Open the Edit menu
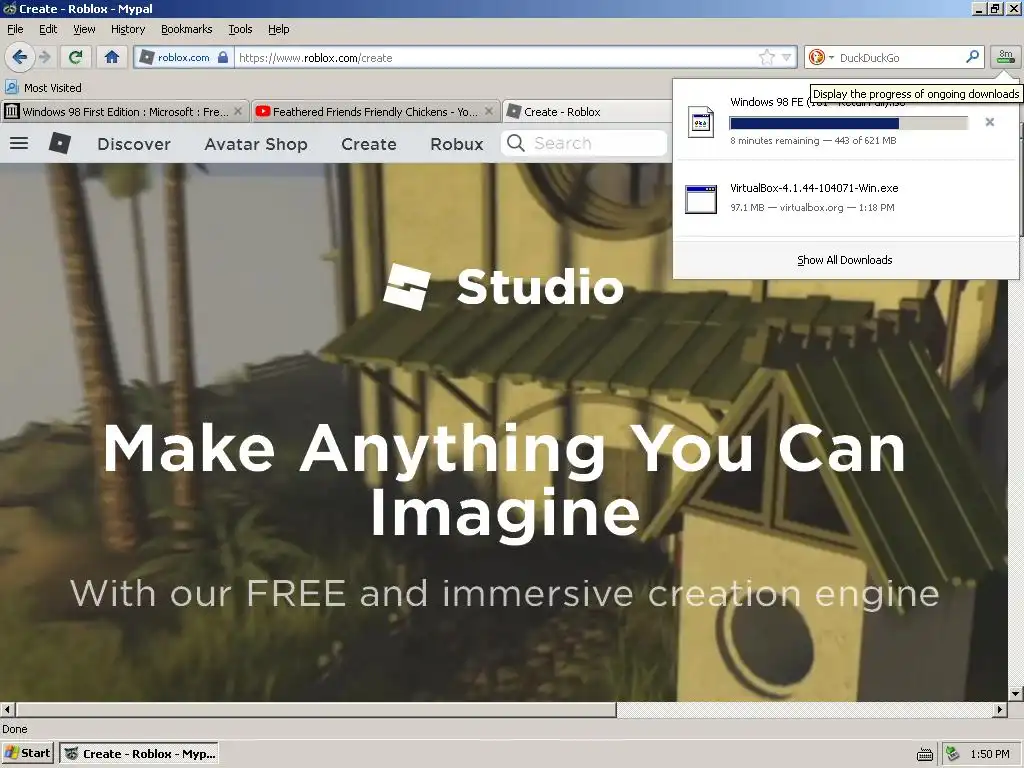The width and height of the screenshot is (1024, 768). point(48,29)
